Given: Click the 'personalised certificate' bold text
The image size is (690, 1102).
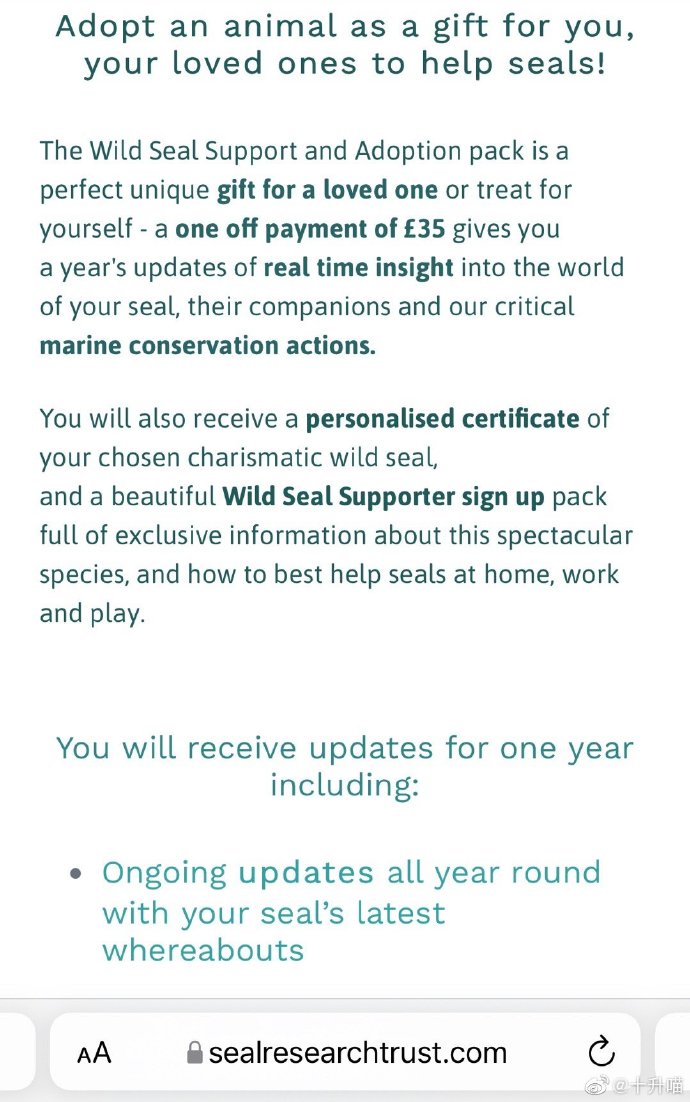Looking at the screenshot, I should (x=443, y=419).
